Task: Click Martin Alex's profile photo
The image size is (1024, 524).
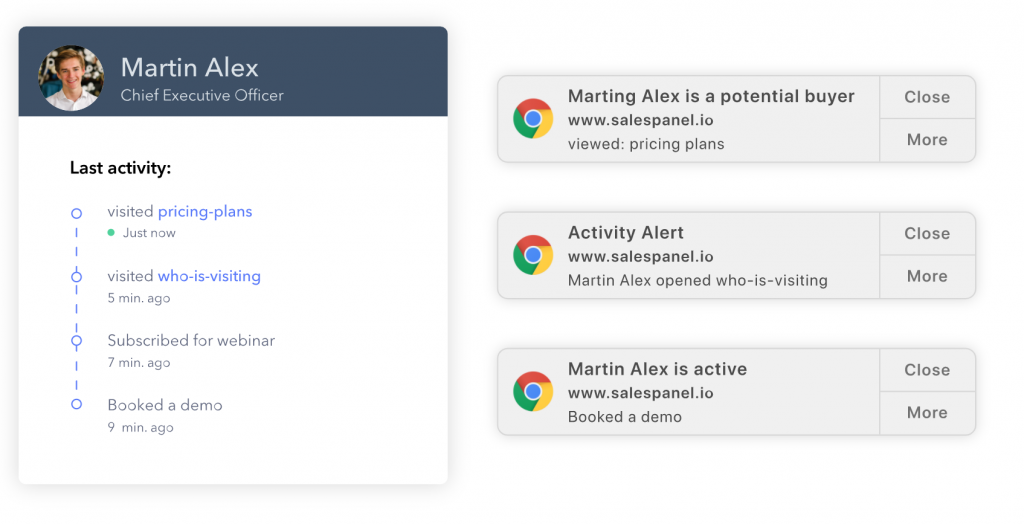Action: (x=70, y=78)
